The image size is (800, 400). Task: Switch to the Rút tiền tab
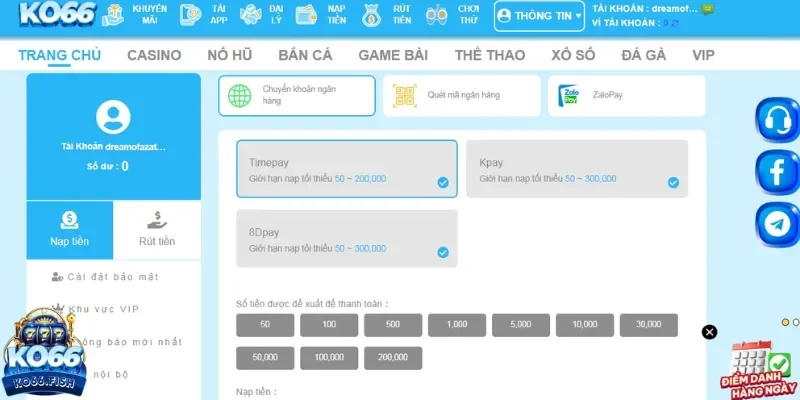click(156, 229)
